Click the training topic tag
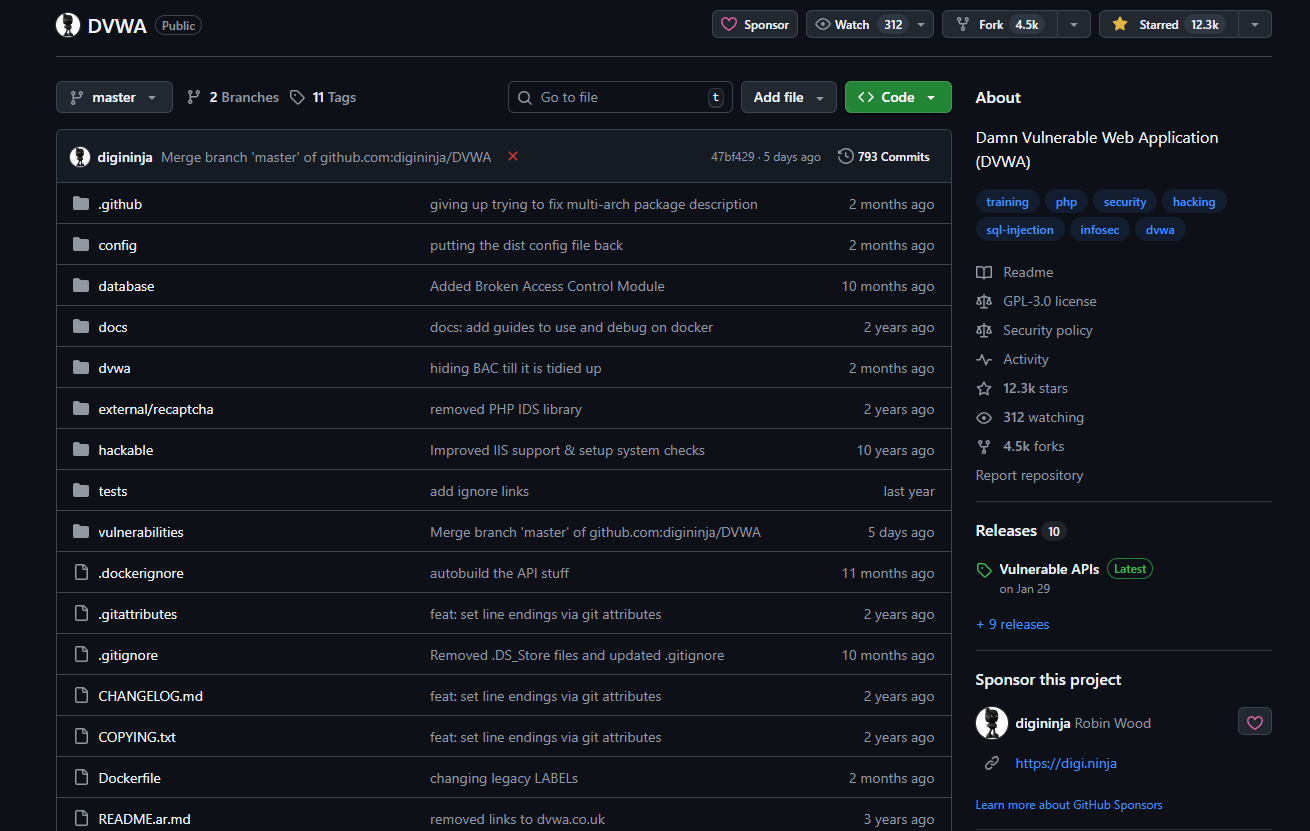Screen dimensions: 1310x831 tap(1007, 202)
